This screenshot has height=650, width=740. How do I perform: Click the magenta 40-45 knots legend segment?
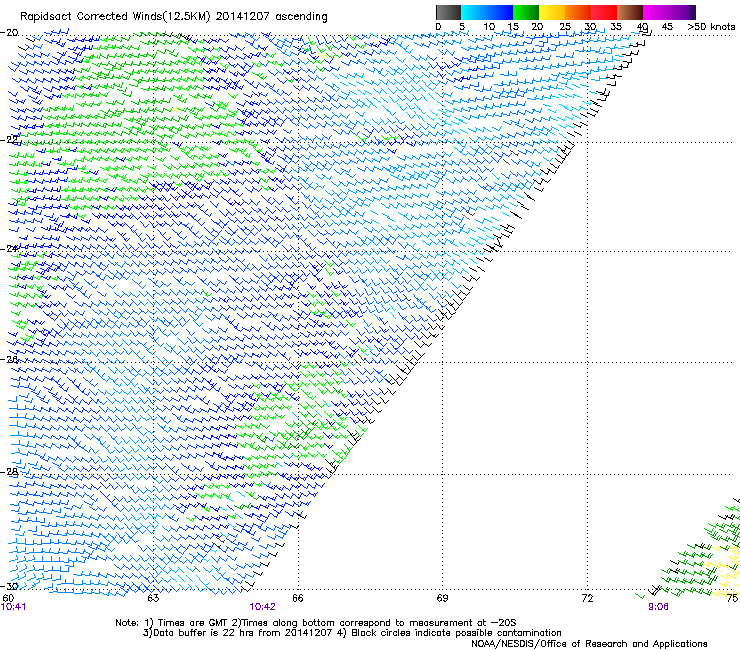click(656, 12)
